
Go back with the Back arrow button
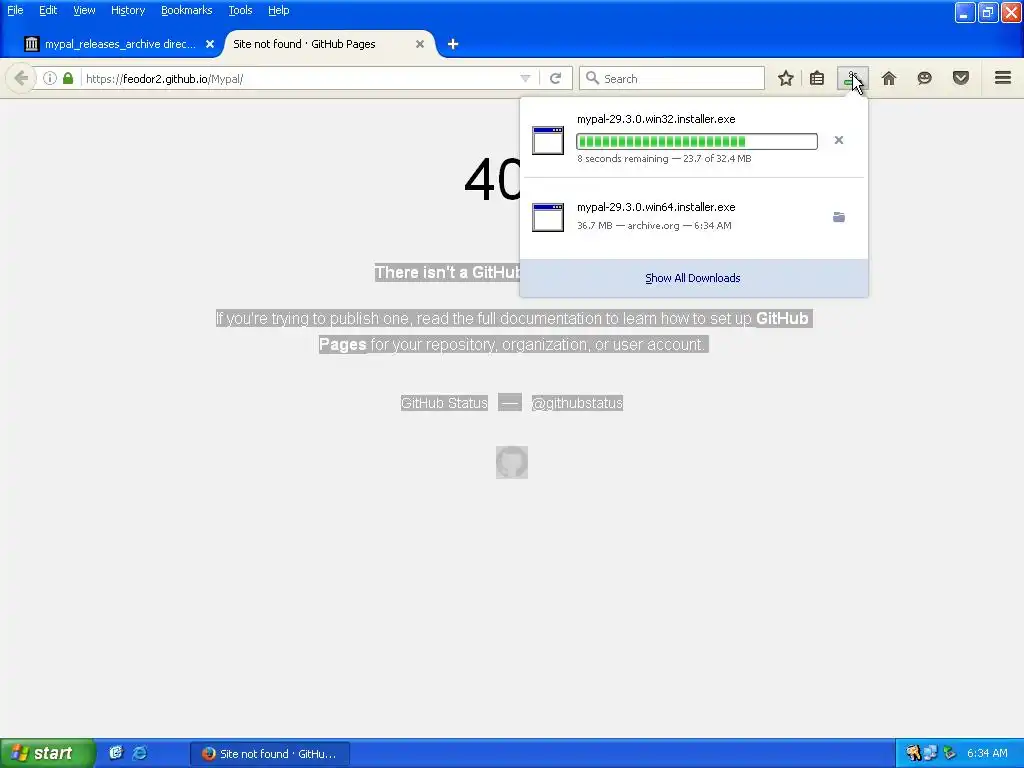(21, 78)
